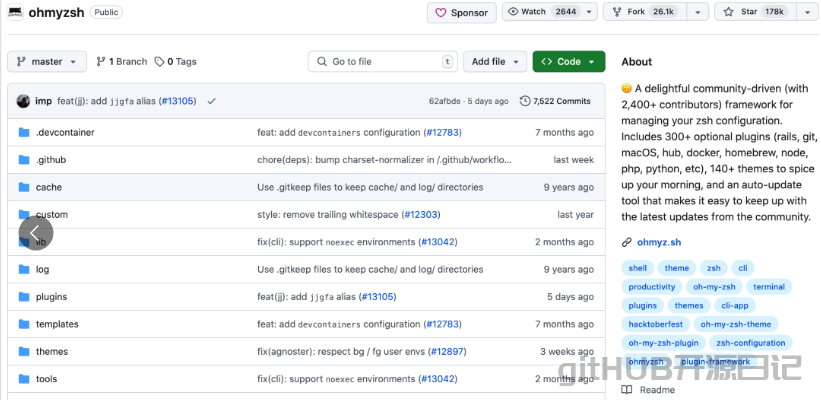821x400 pixels.
Task: Select the oh-my-zsh-theme topic tag
Action: (x=736, y=324)
